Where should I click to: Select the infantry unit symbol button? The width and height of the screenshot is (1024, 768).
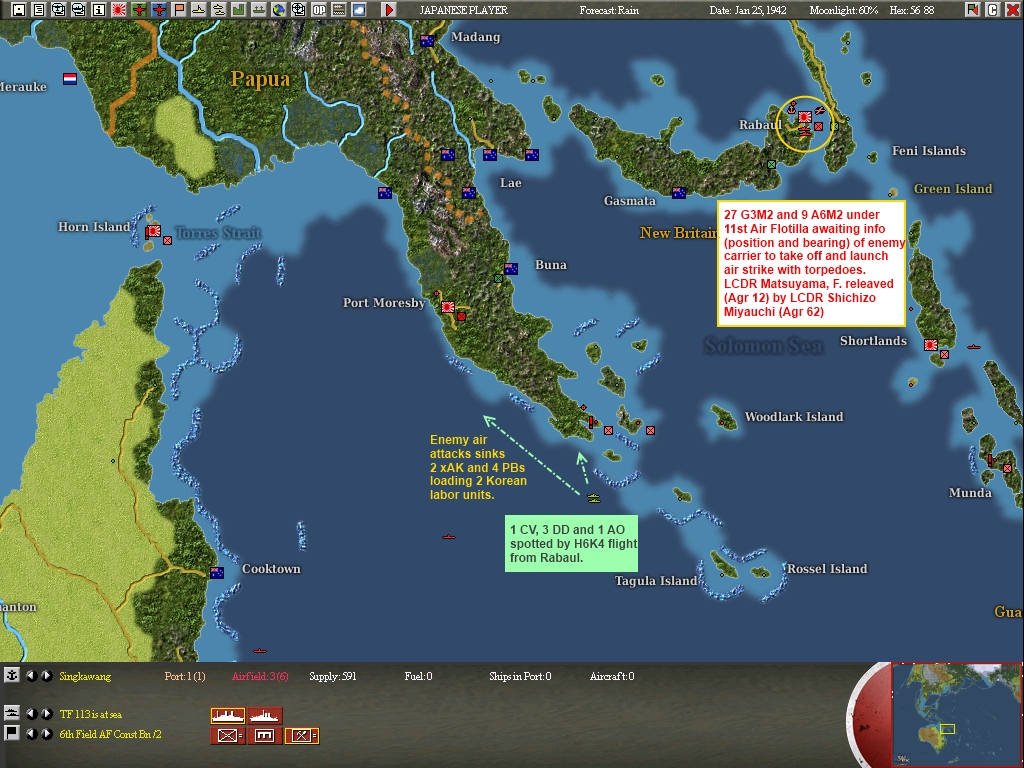pyautogui.click(x=228, y=736)
